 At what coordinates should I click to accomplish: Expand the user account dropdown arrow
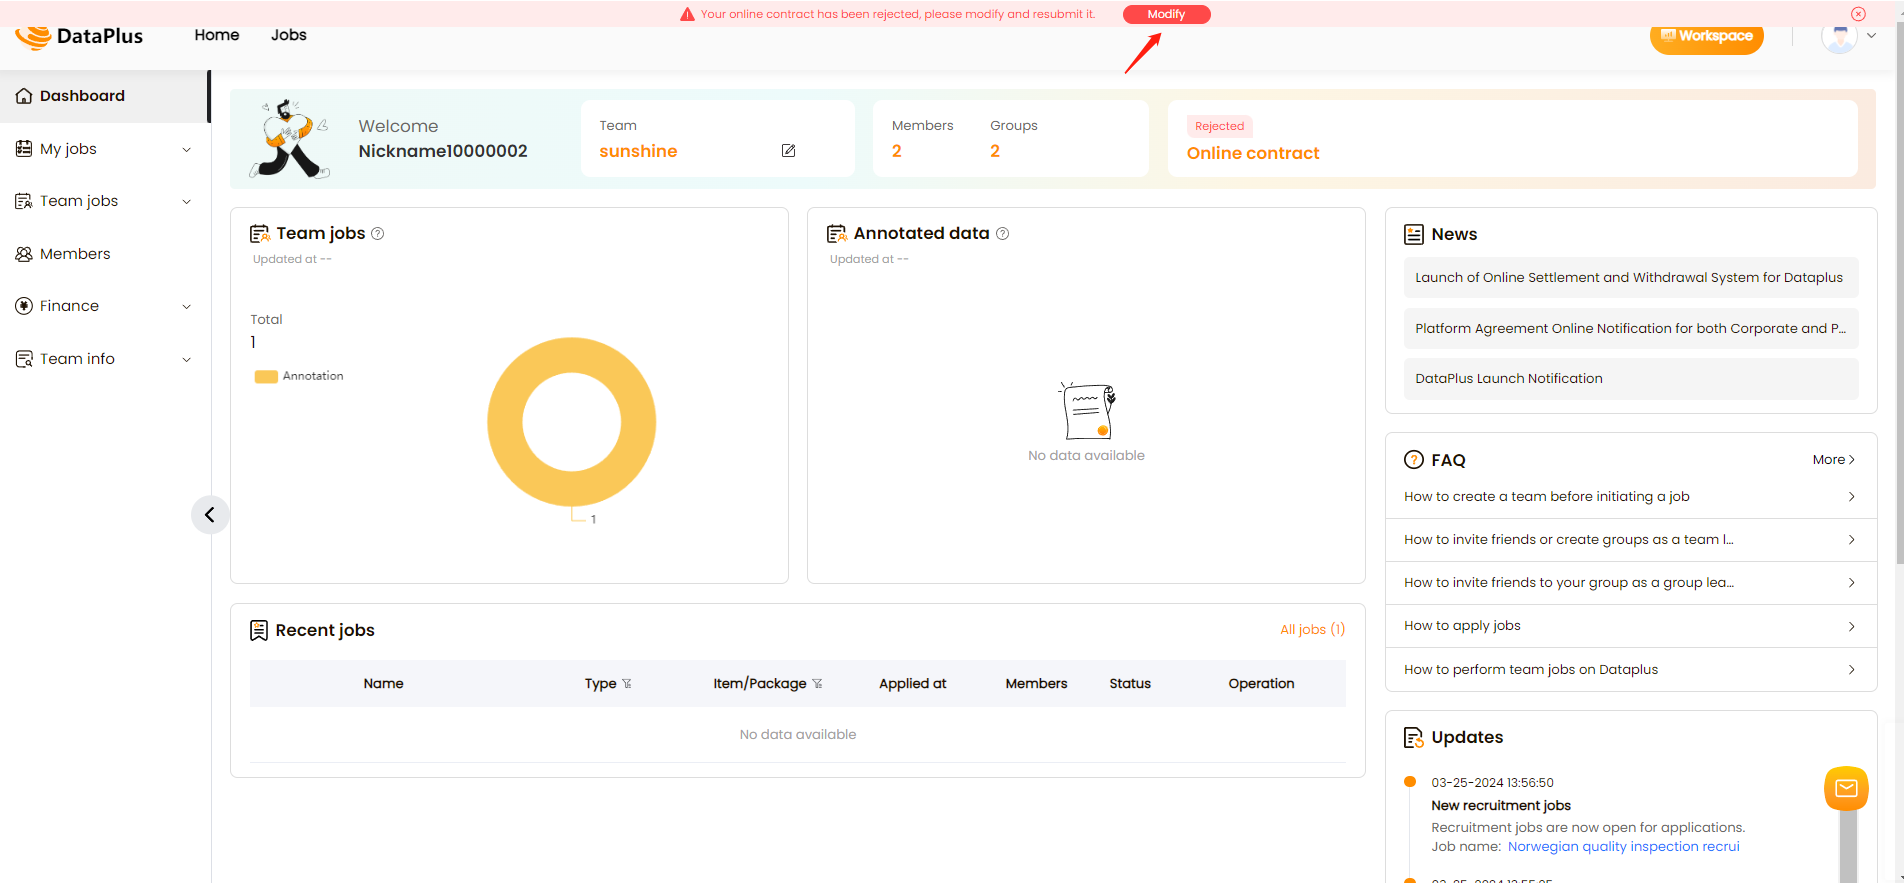[1872, 35]
